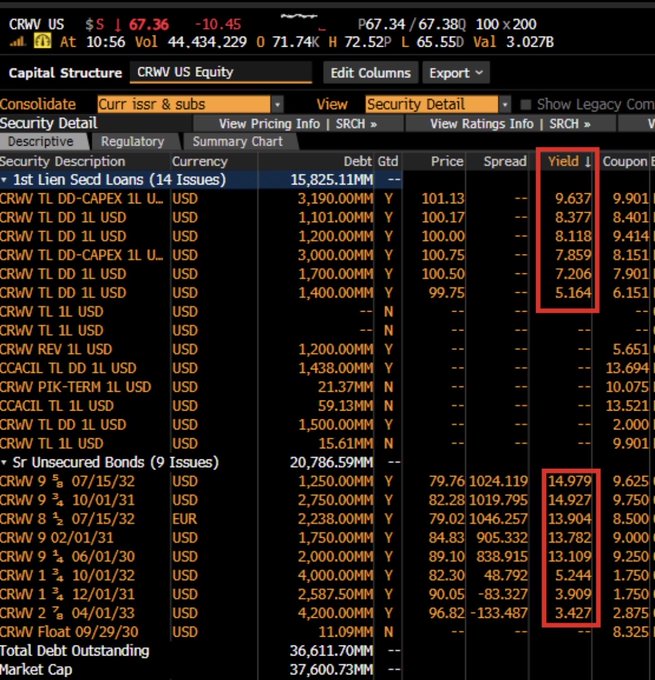
Task: Click the Edit Columns button
Action: [x=370, y=73]
